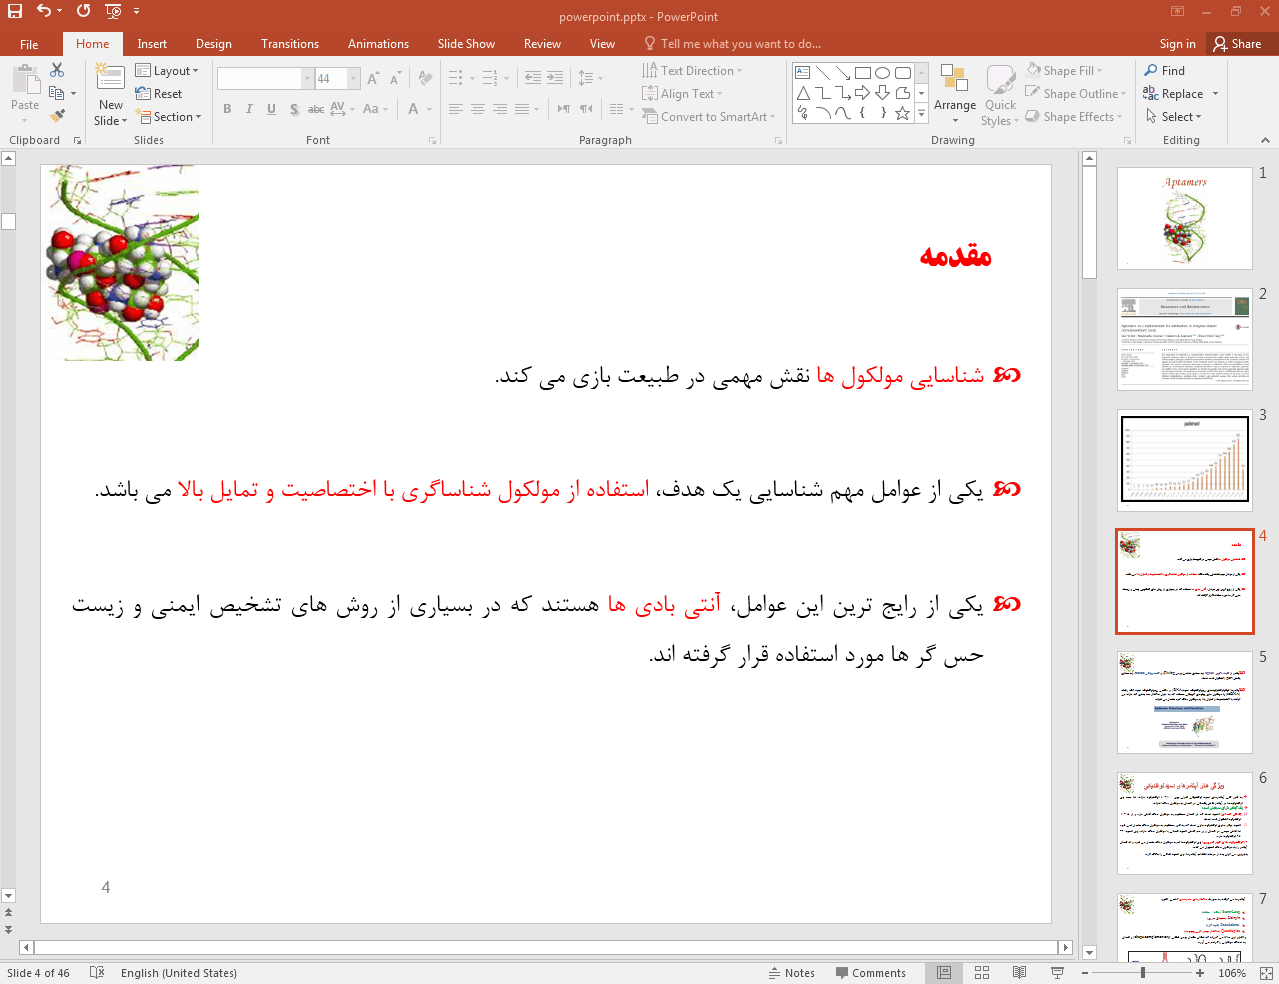Toggle Italic text formatting
Viewport: 1279px width, 984px height.
(x=249, y=109)
